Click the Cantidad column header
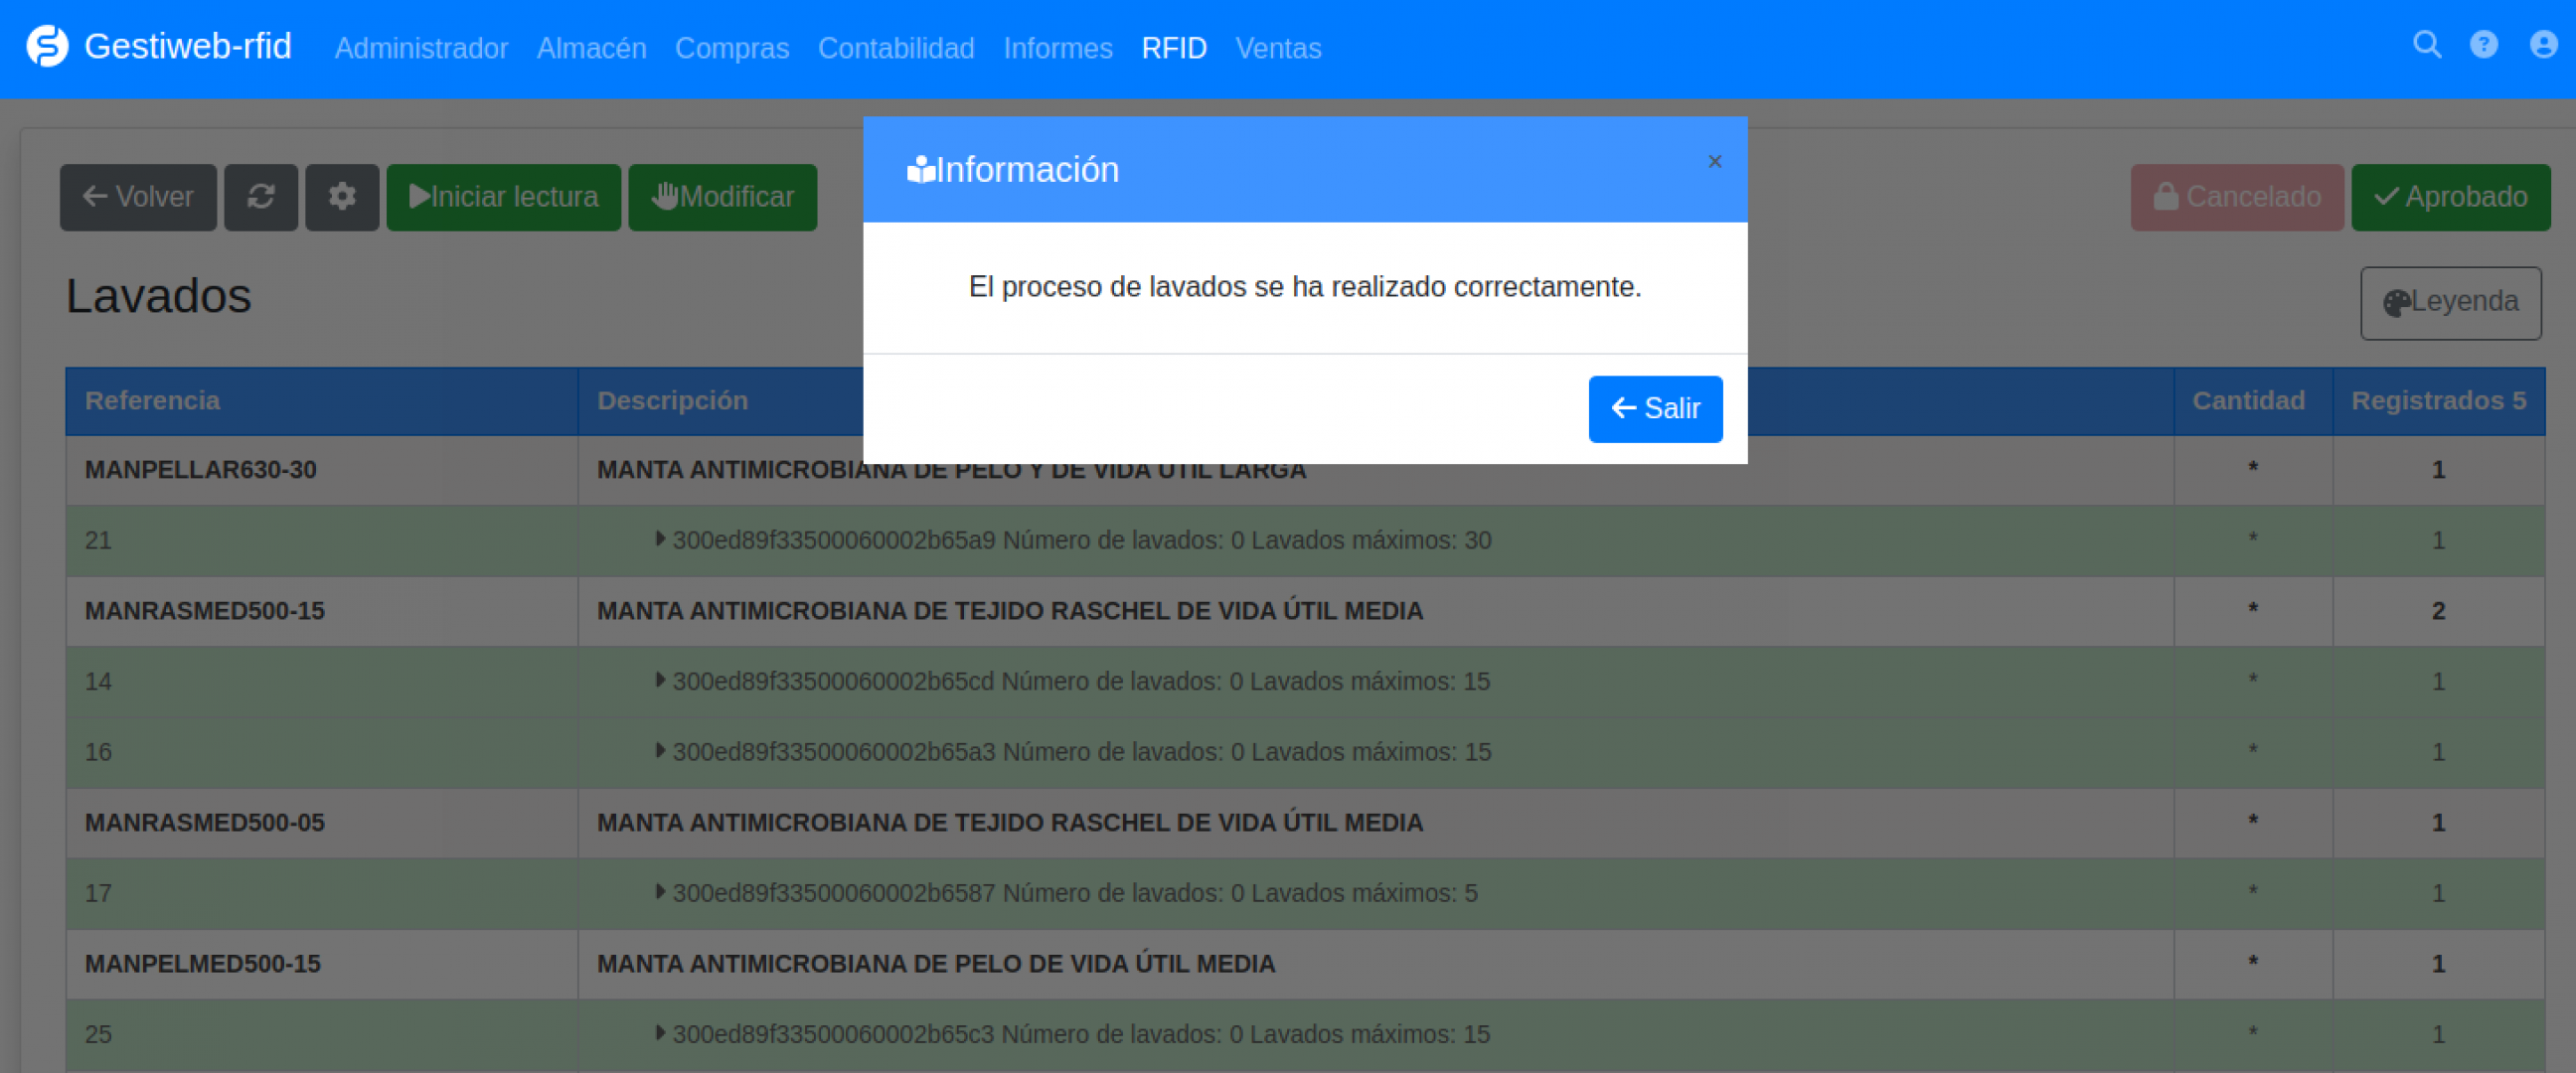The width and height of the screenshot is (2576, 1073). click(2252, 401)
